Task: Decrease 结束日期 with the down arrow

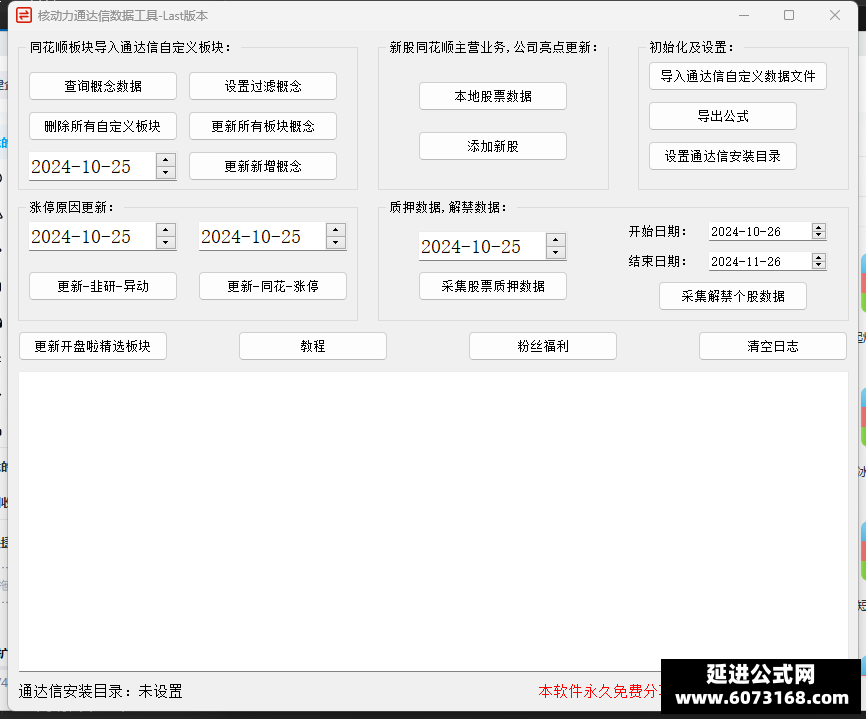Action: click(x=819, y=265)
